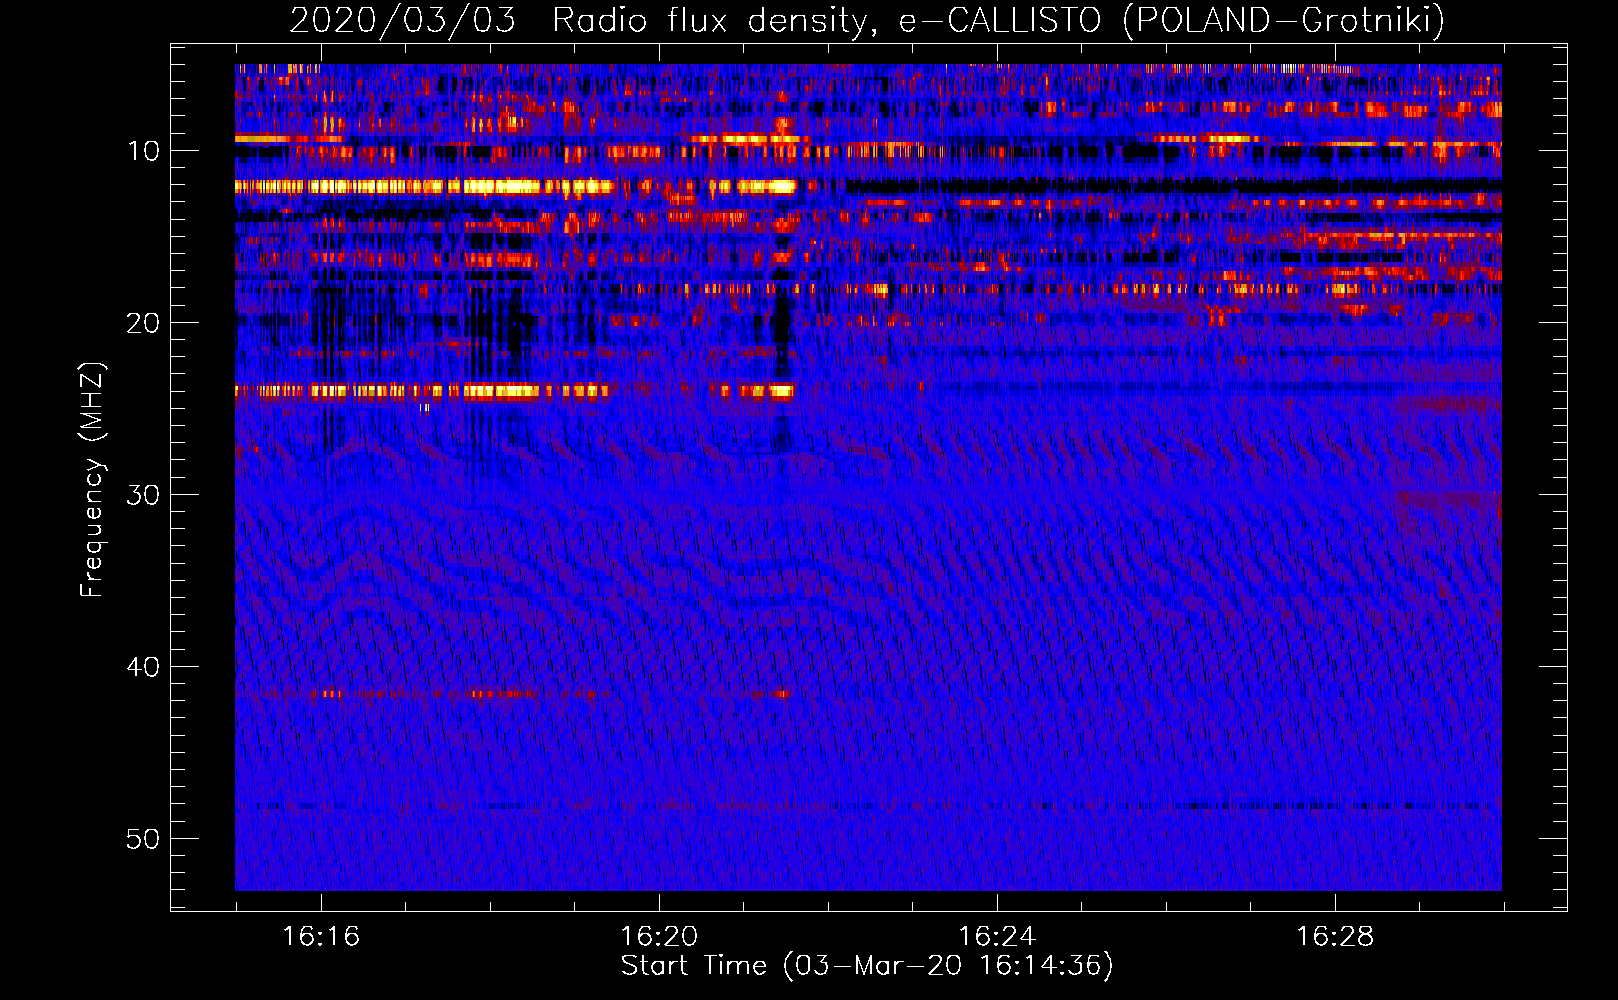Select the 16:24 time axis label
This screenshot has width=1618, height=1000.
point(997,937)
